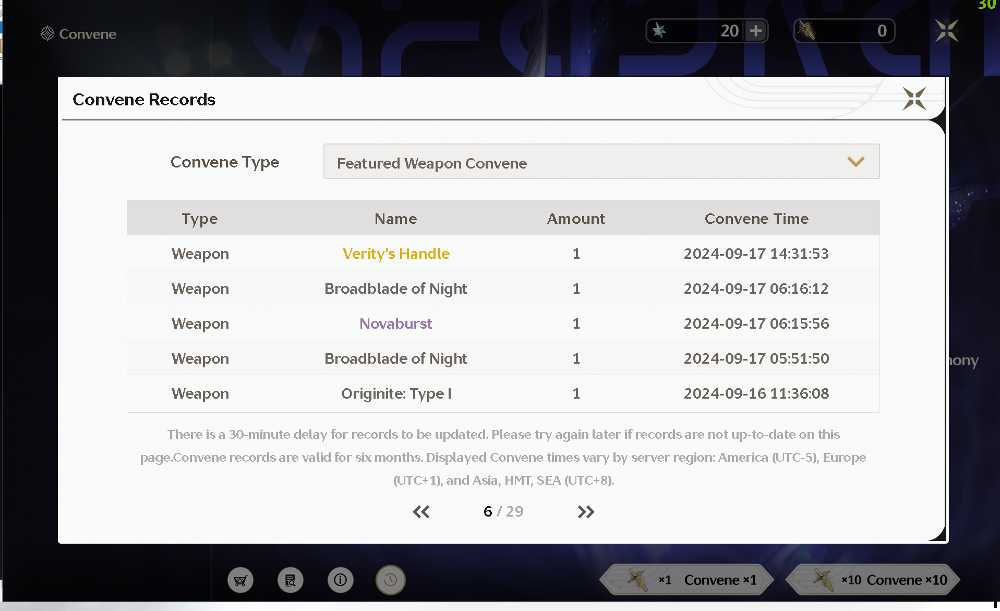Click timestamp 2024-09-17 14:31:53

point(756,254)
